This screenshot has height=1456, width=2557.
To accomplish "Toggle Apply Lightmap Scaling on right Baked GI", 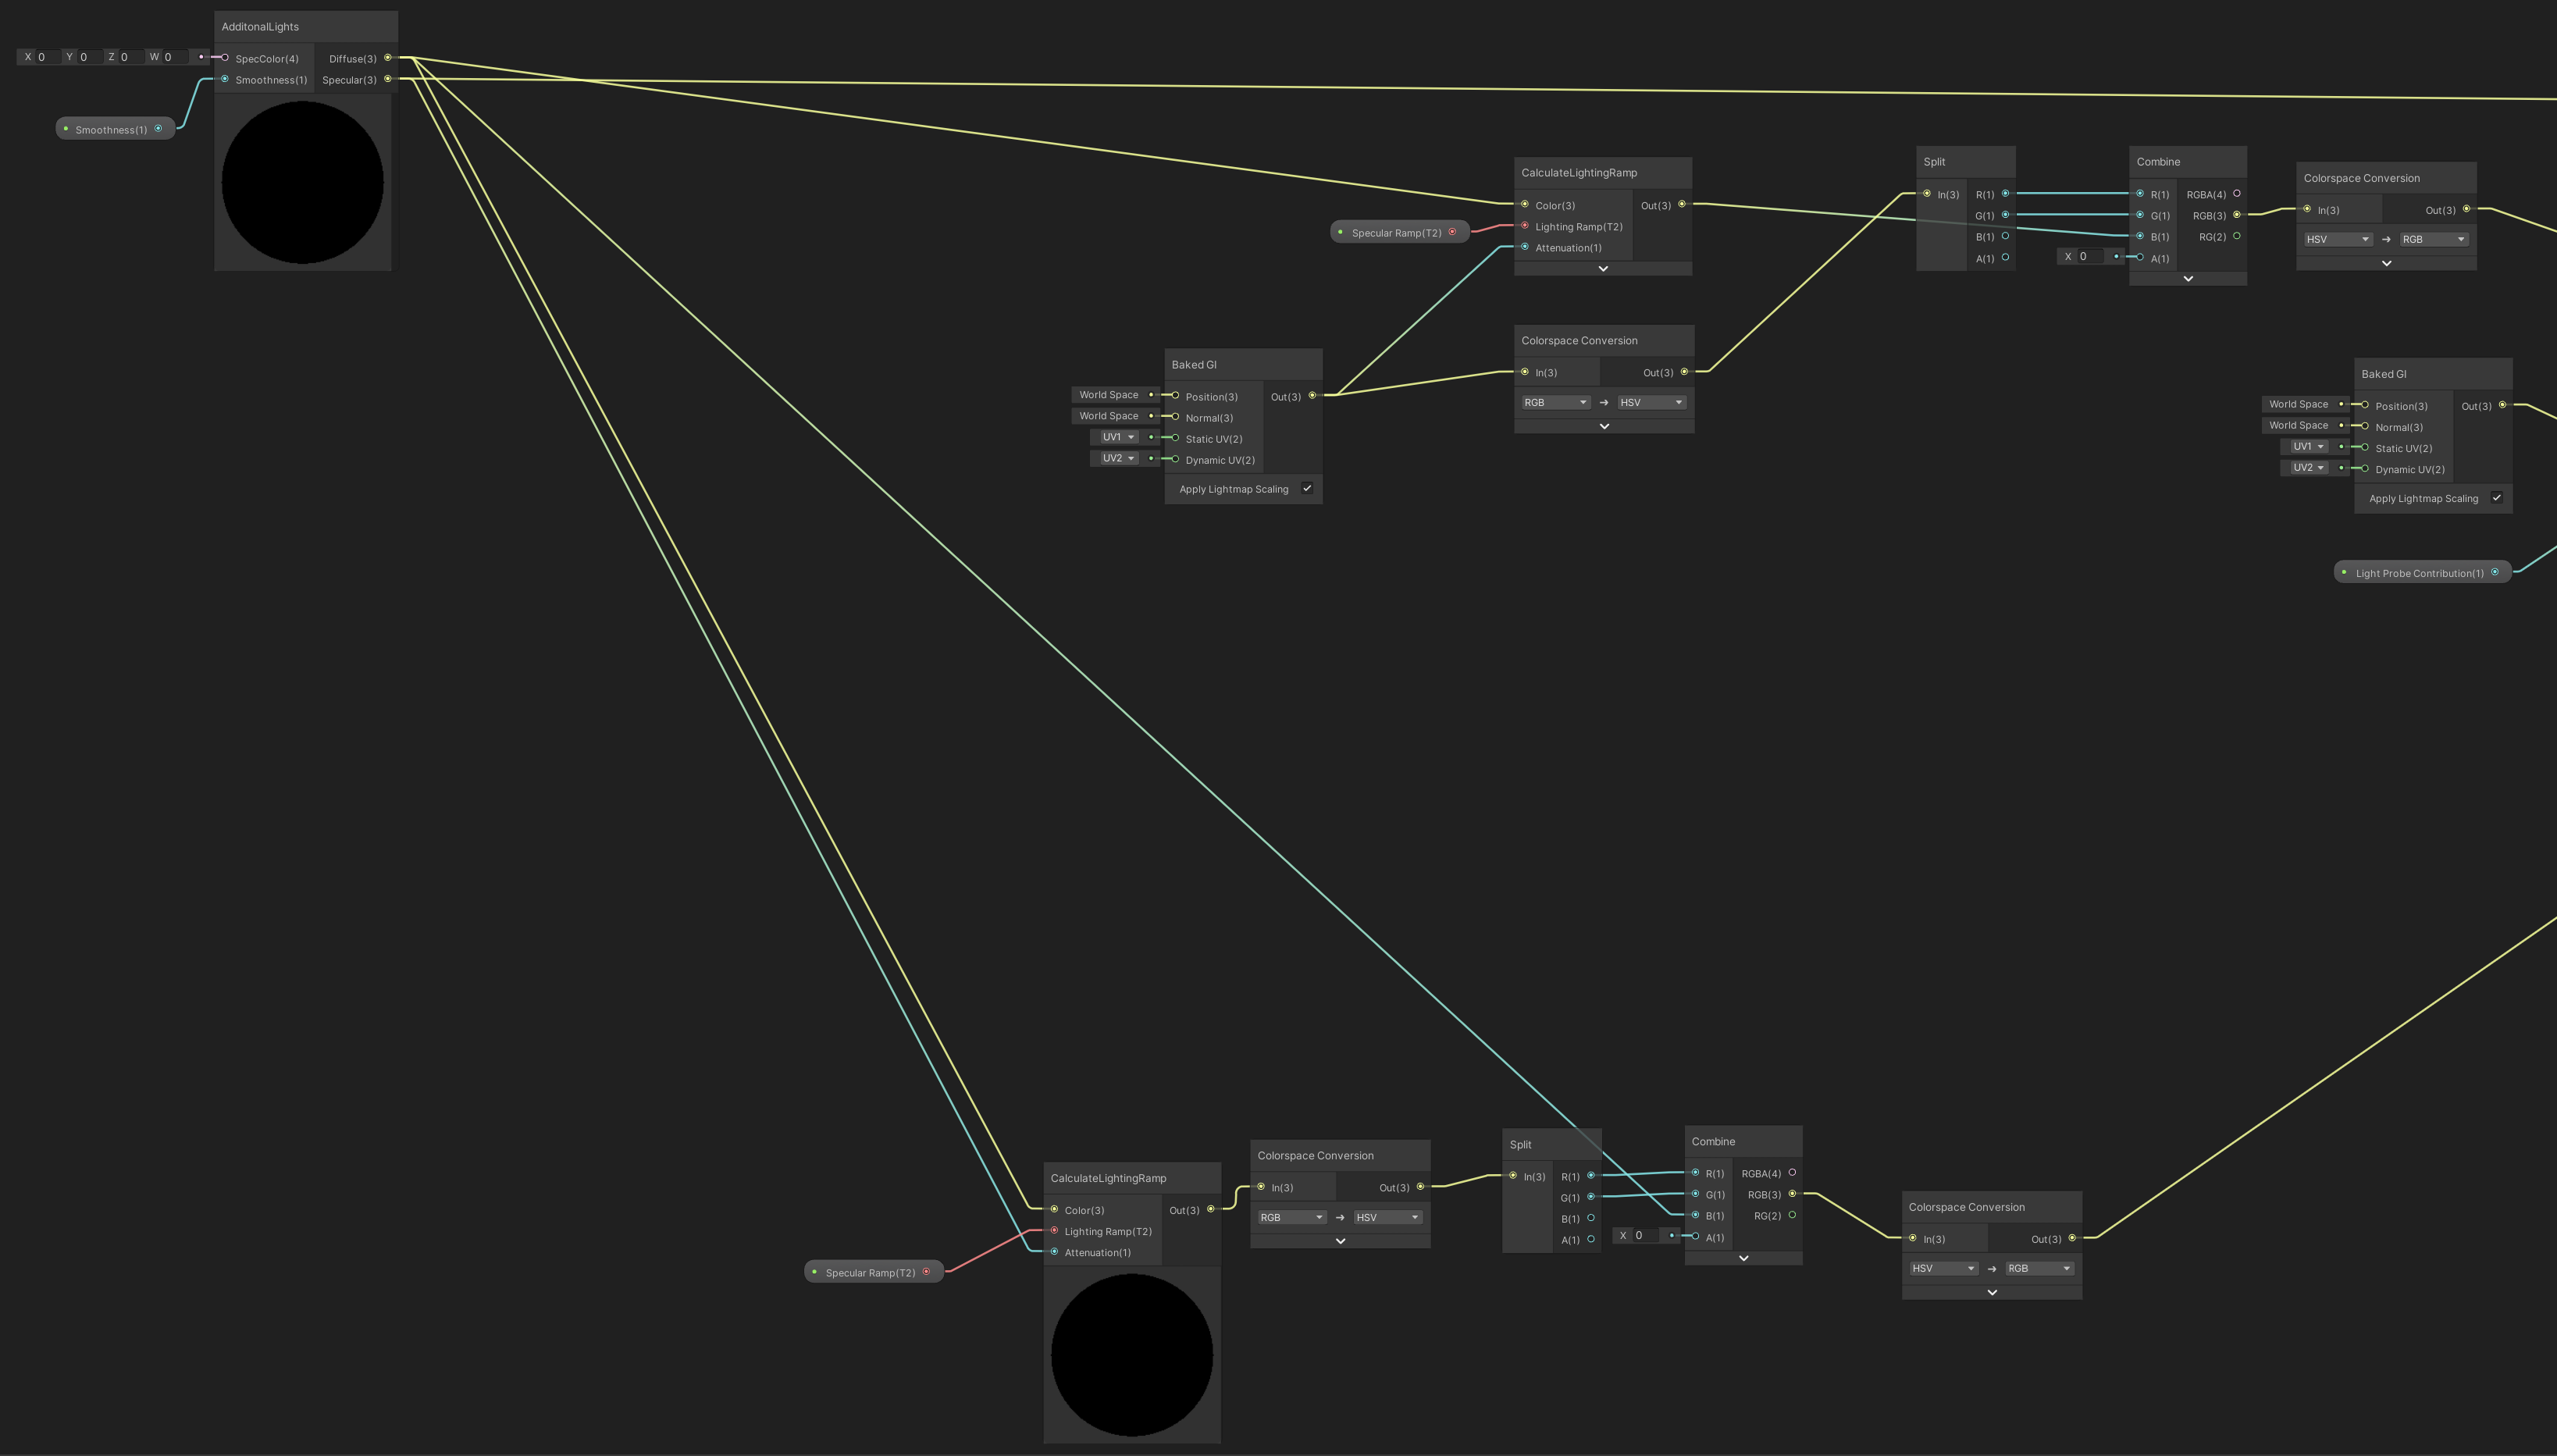I will [x=2497, y=498].
